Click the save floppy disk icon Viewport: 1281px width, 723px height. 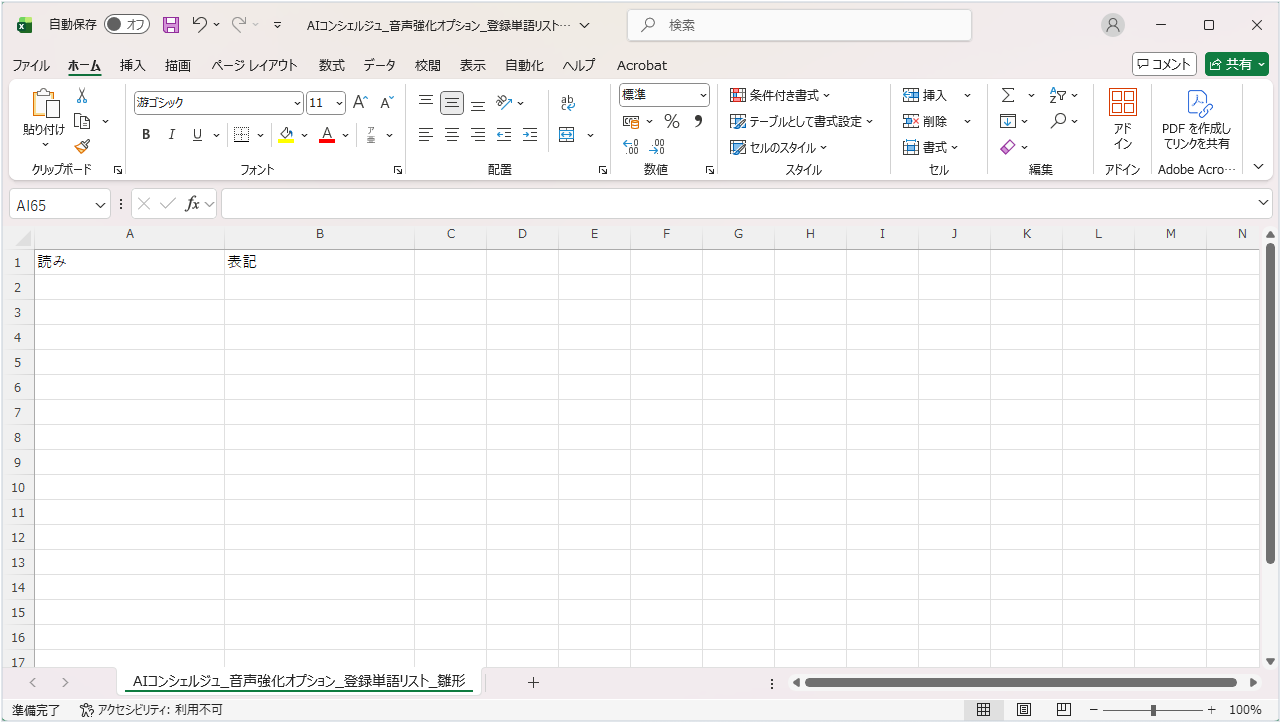[171, 25]
